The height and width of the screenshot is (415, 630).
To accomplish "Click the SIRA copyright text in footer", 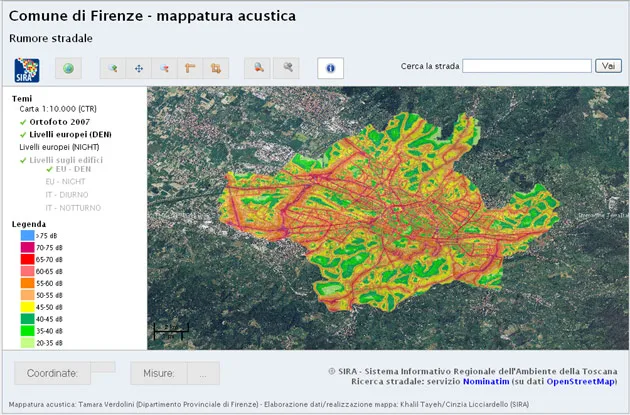I will [472, 371].
